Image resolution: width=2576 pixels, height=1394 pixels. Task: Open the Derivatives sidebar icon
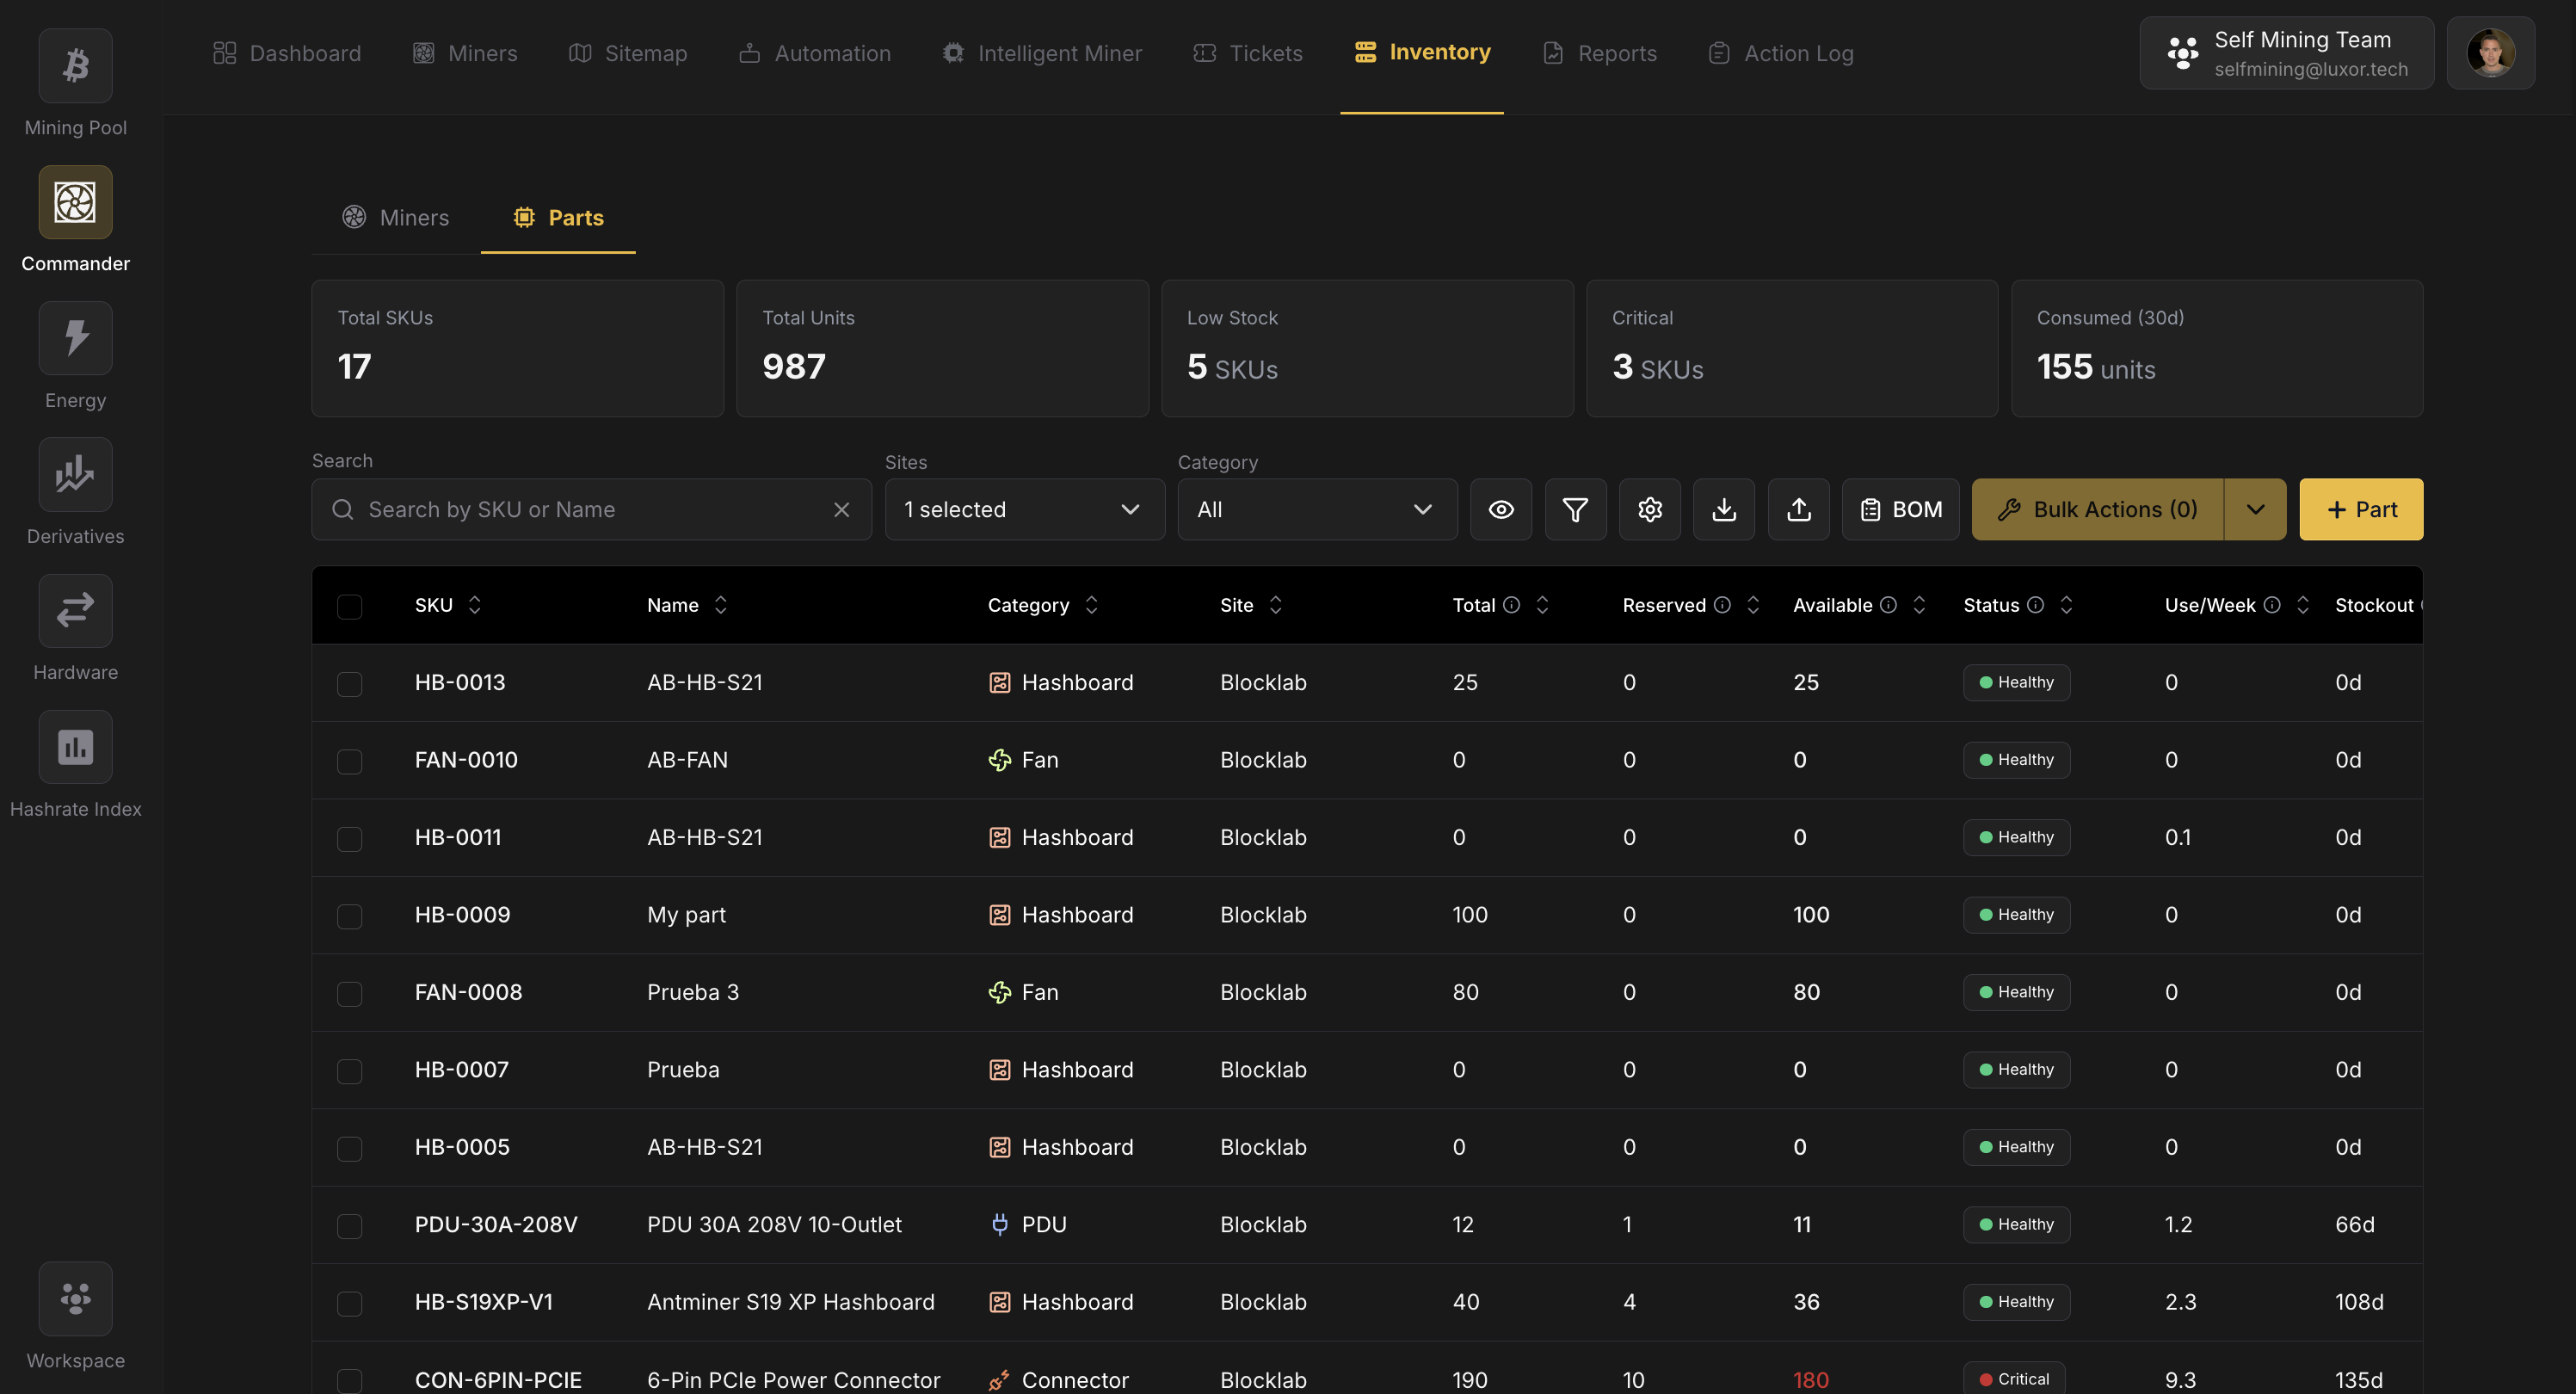coord(75,474)
